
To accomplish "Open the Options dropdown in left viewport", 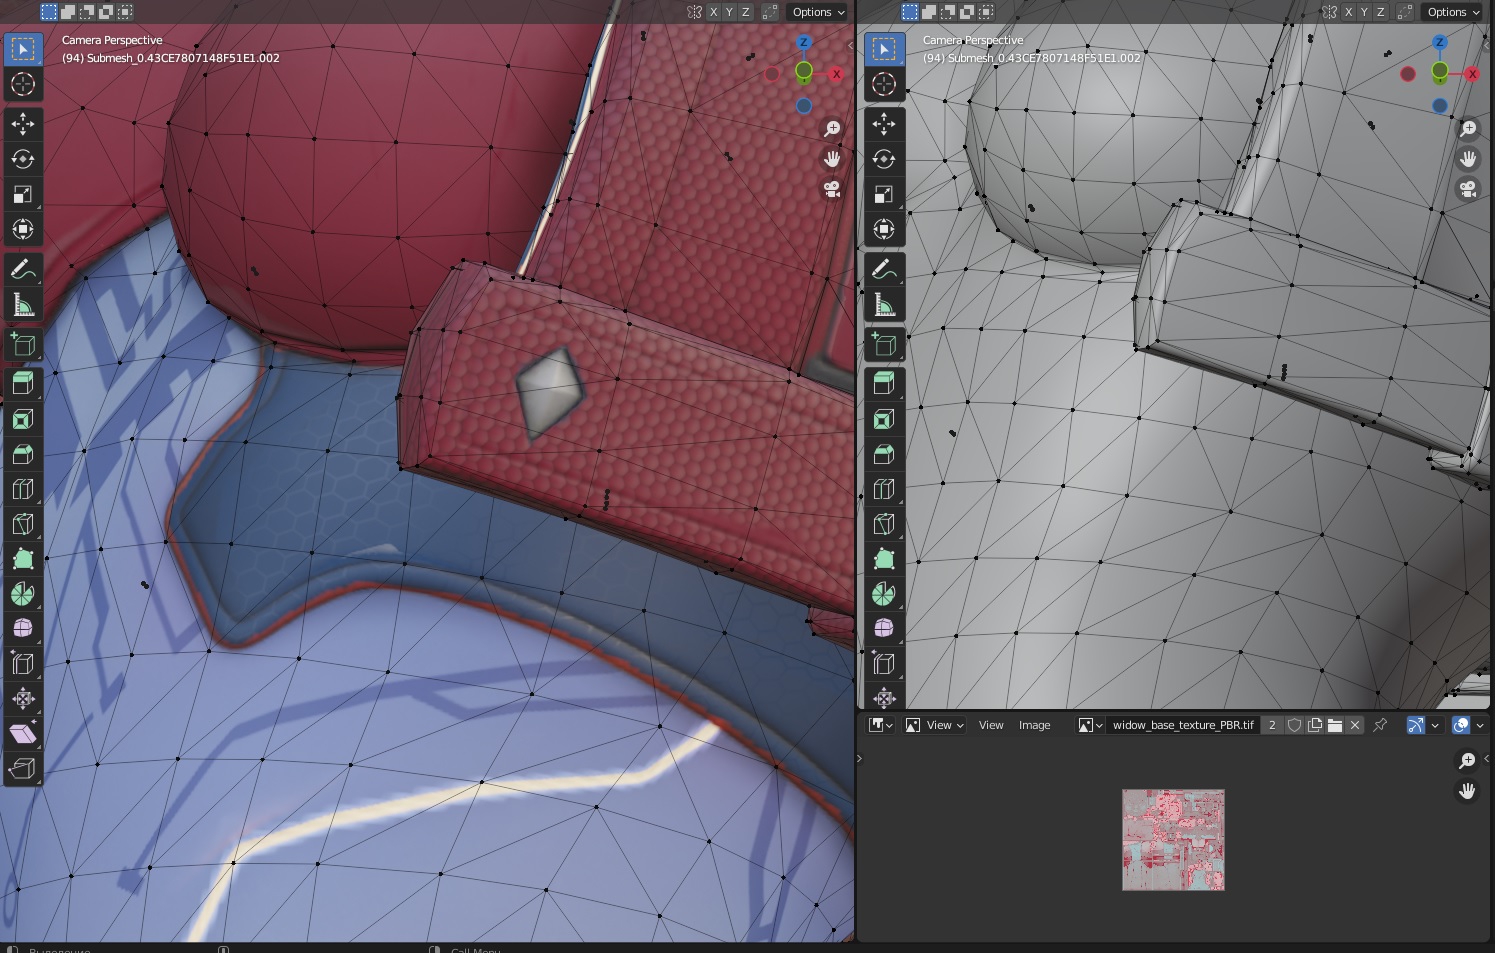I will coord(818,12).
